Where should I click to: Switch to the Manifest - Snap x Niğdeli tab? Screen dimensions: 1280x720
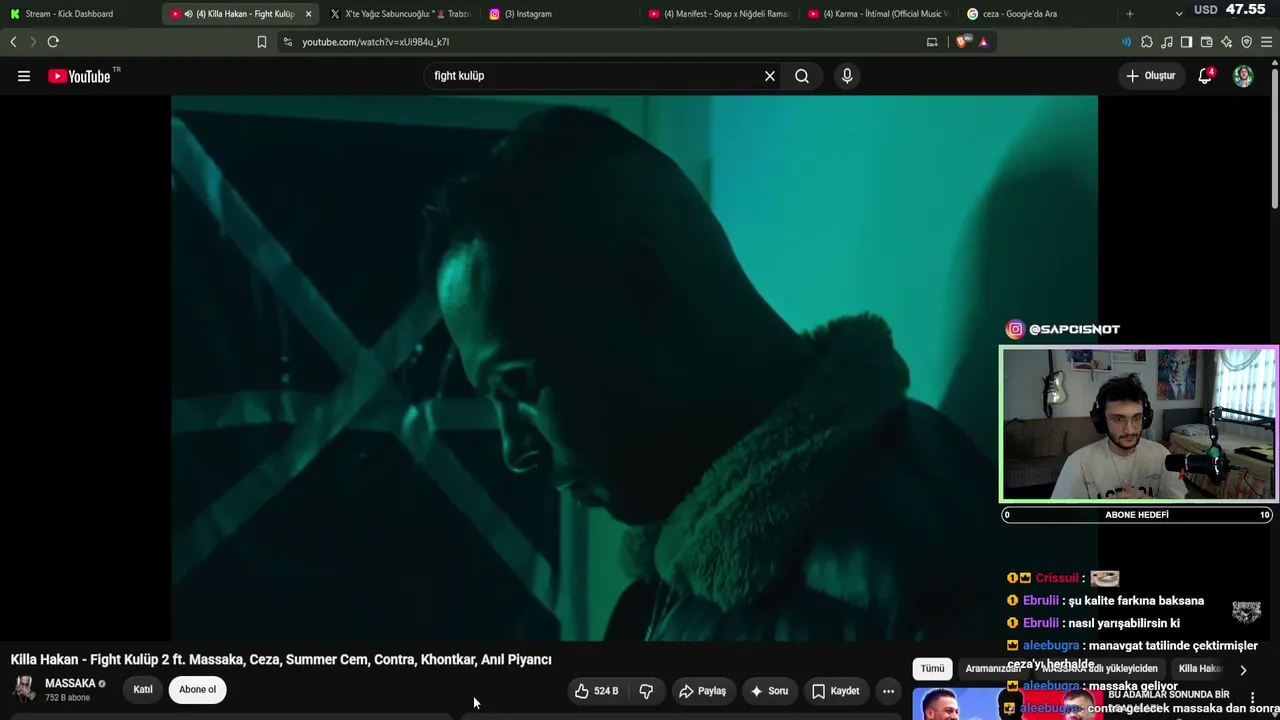718,14
